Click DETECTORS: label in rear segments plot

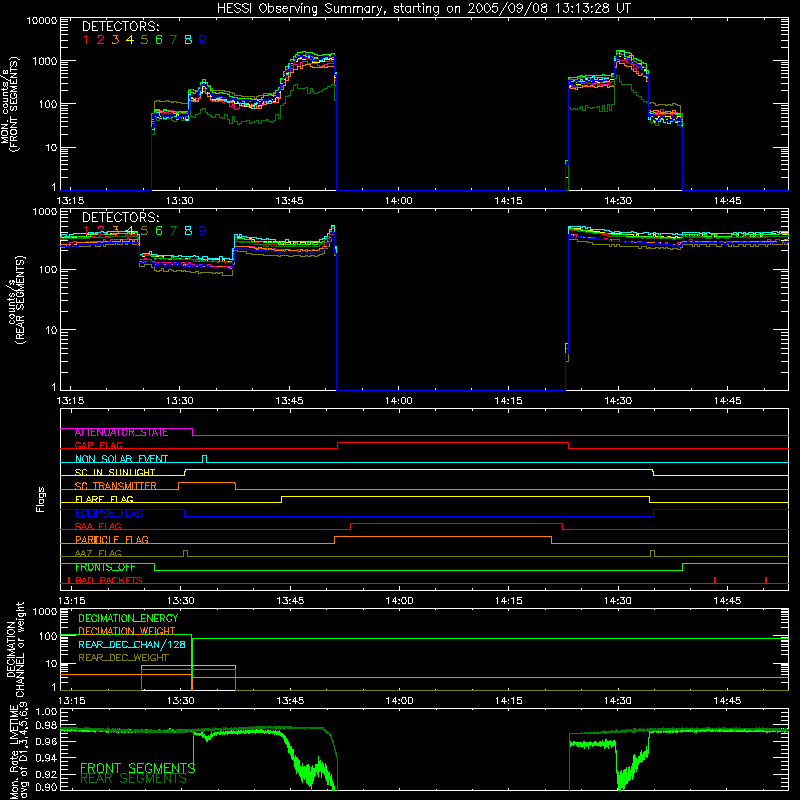120,217
